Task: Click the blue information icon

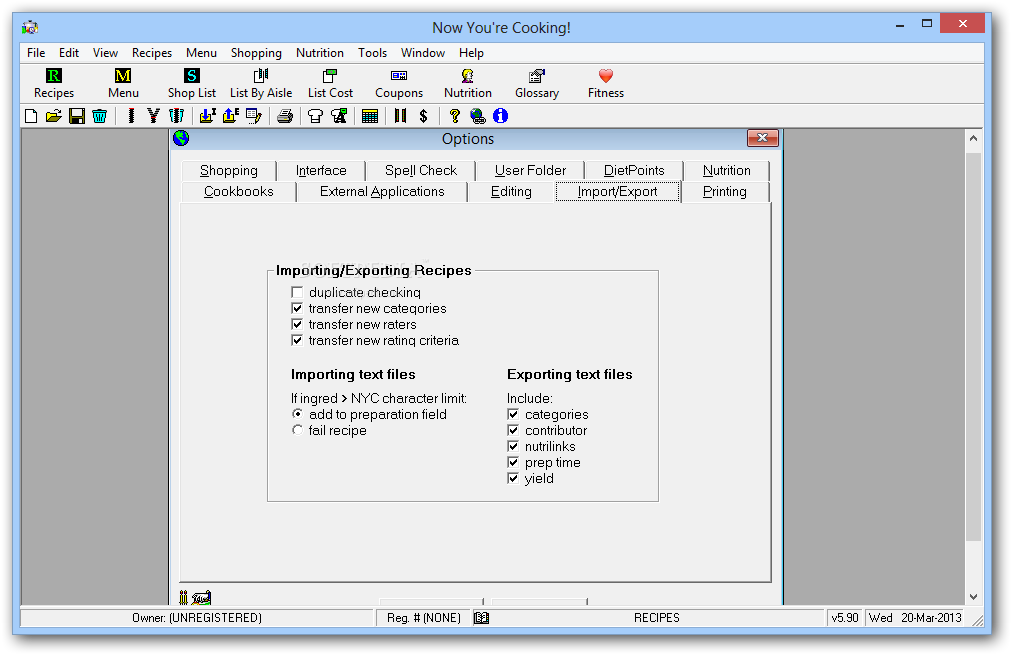Action: pyautogui.click(x=500, y=116)
